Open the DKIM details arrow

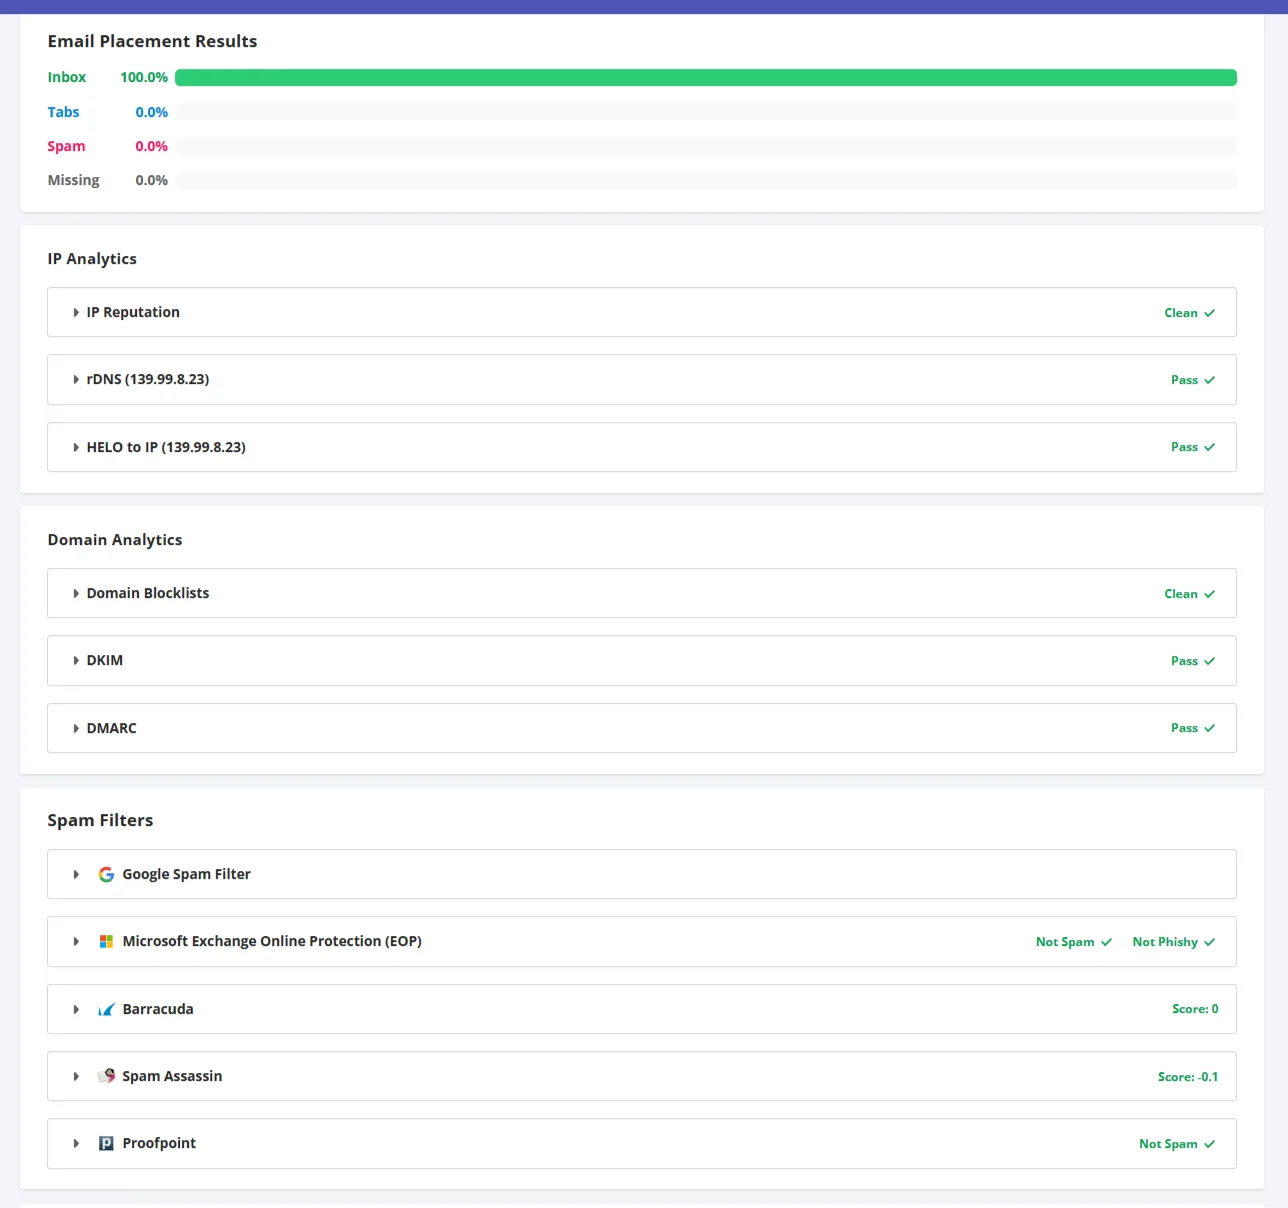(x=76, y=661)
